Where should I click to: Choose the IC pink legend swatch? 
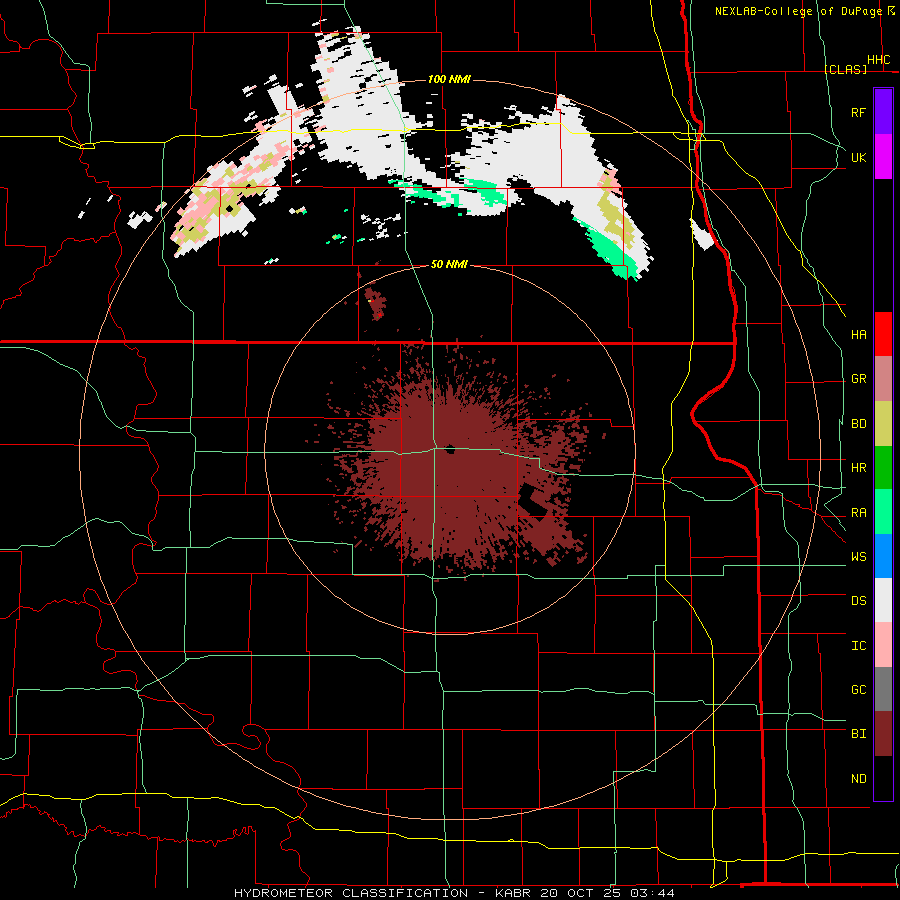[x=883, y=645]
